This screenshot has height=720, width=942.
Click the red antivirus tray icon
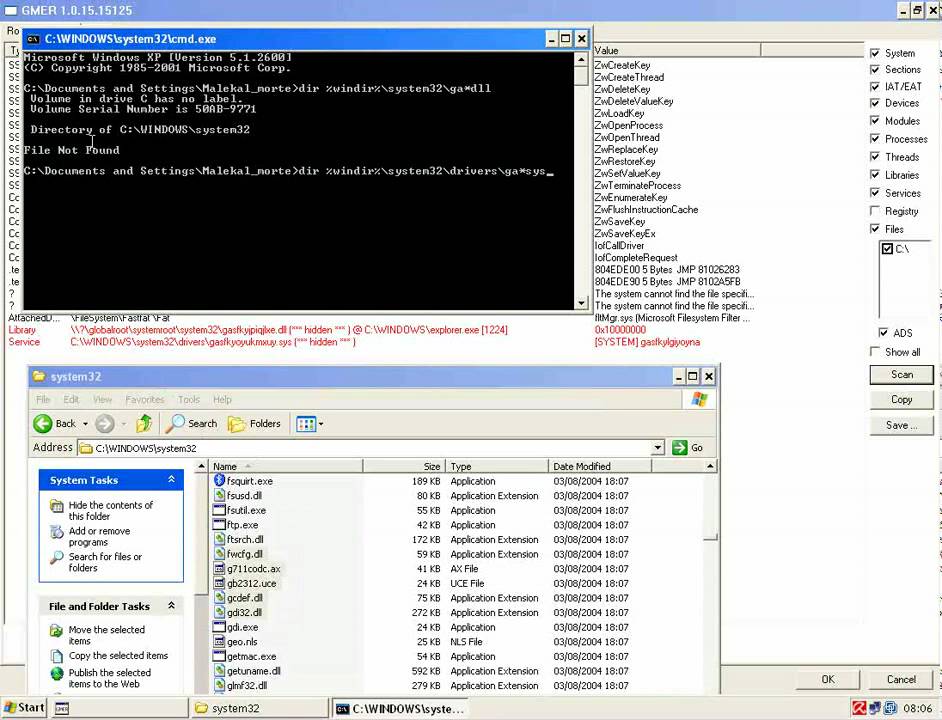click(859, 709)
